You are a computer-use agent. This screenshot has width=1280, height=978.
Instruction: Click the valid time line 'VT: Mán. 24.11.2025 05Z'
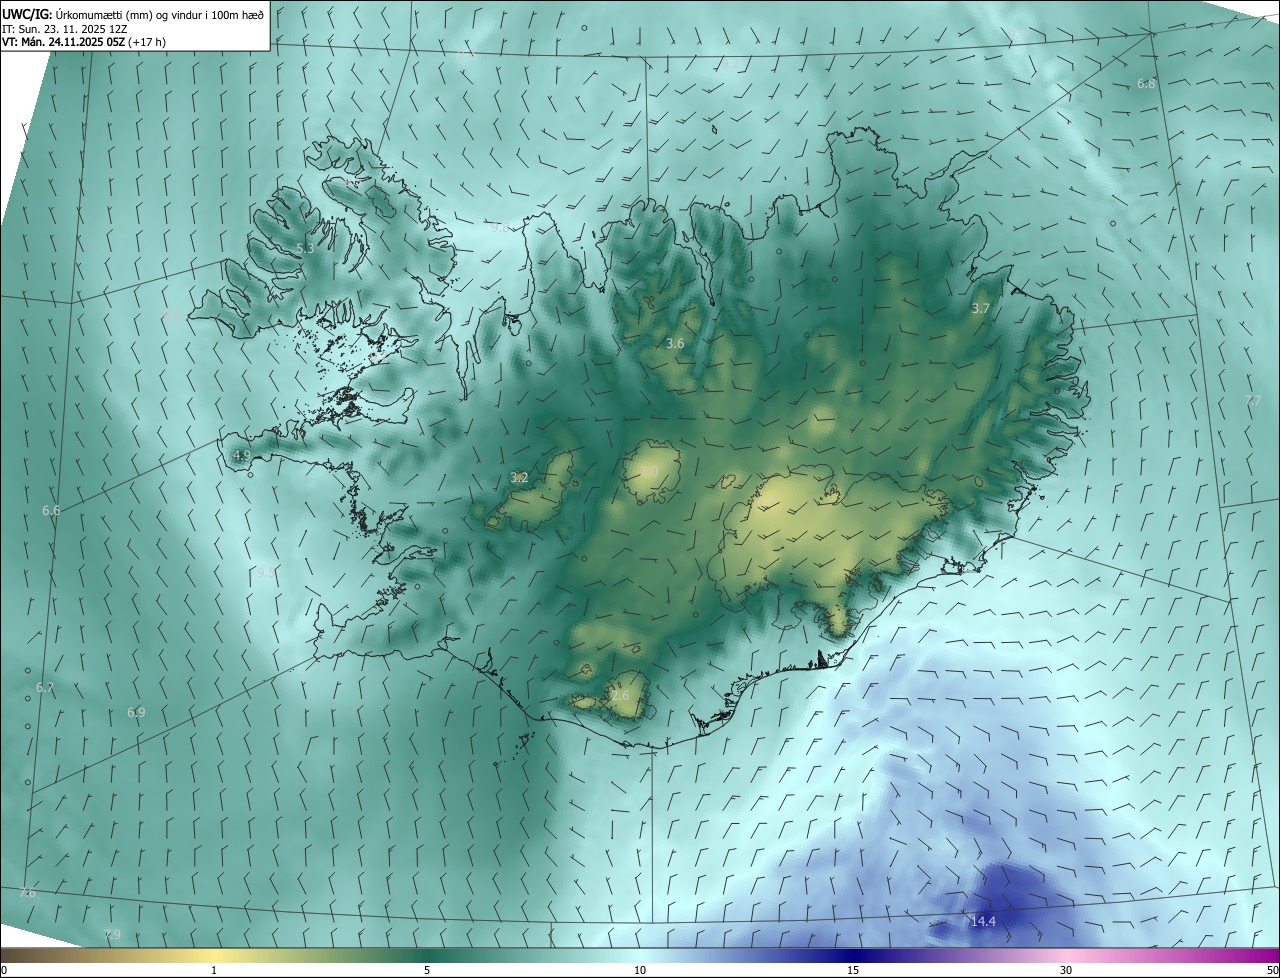[x=64, y=42]
